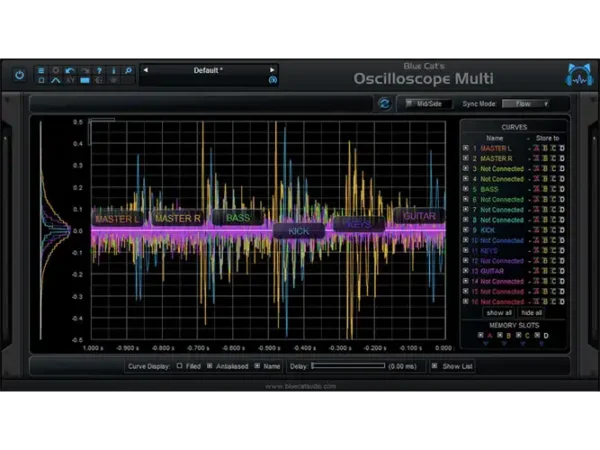Screen dimensions: 600x450
Task: Store MASTER L curve to slot A
Action: (x=536, y=148)
